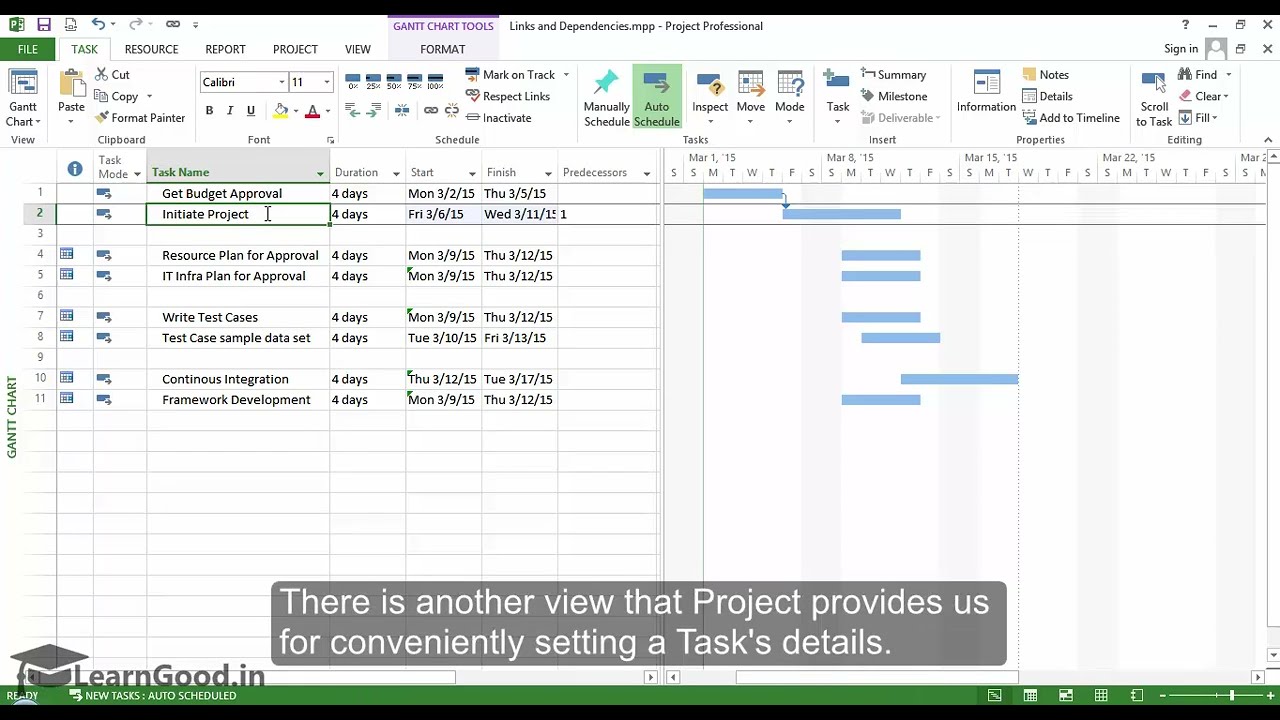Open task Notes
1280x720 pixels.
[x=1045, y=75]
